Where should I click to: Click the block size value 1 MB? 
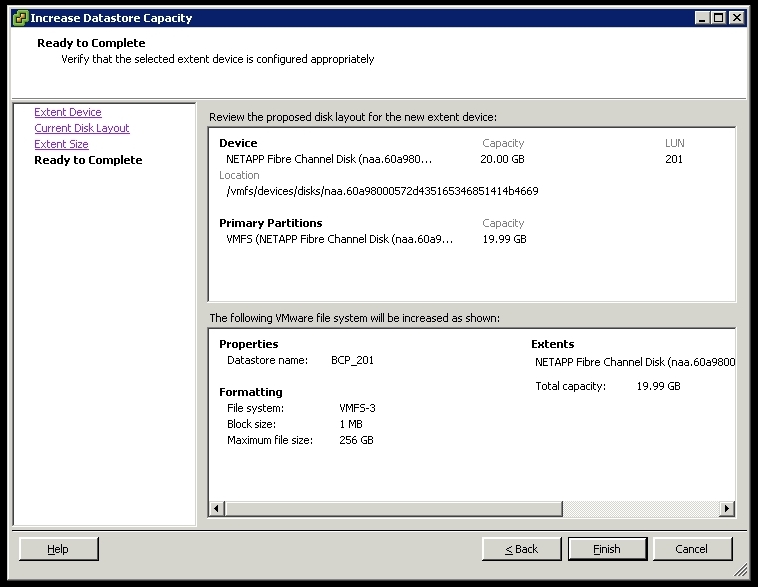[x=351, y=424]
